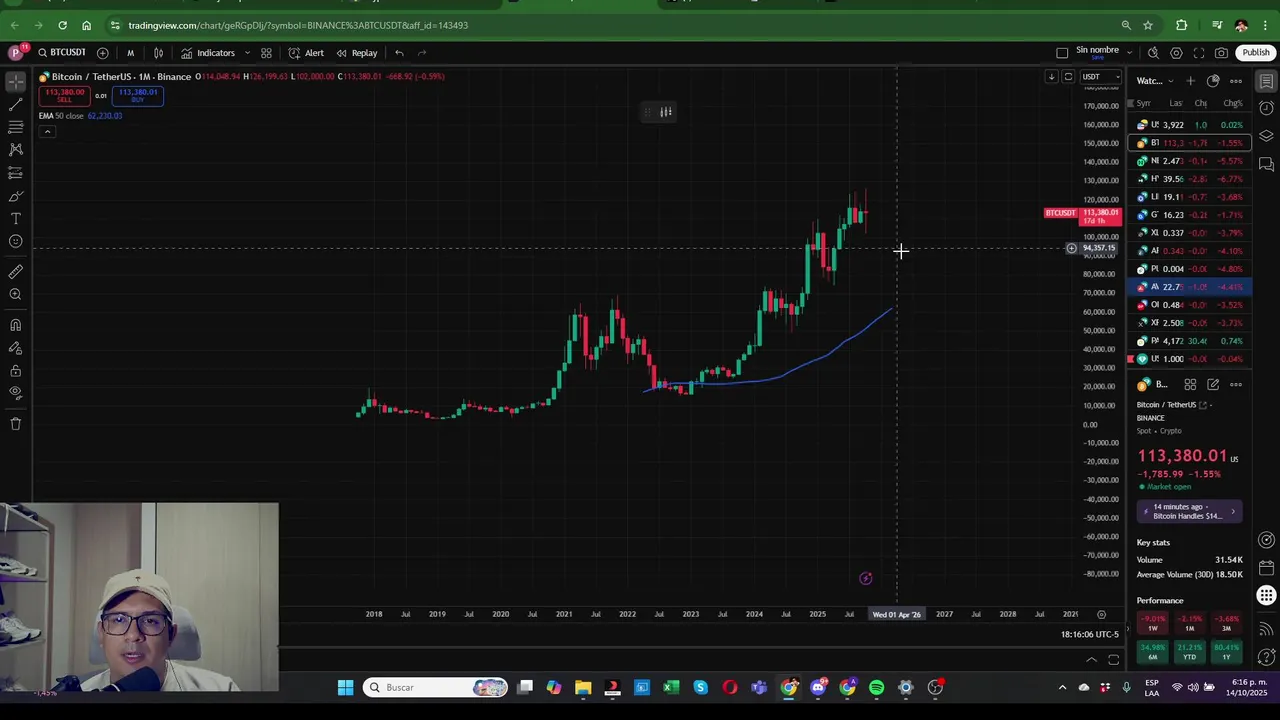The image size is (1280, 720).
Task: Open watchlist more options ellipsis
Action: pyautogui.click(x=1236, y=81)
